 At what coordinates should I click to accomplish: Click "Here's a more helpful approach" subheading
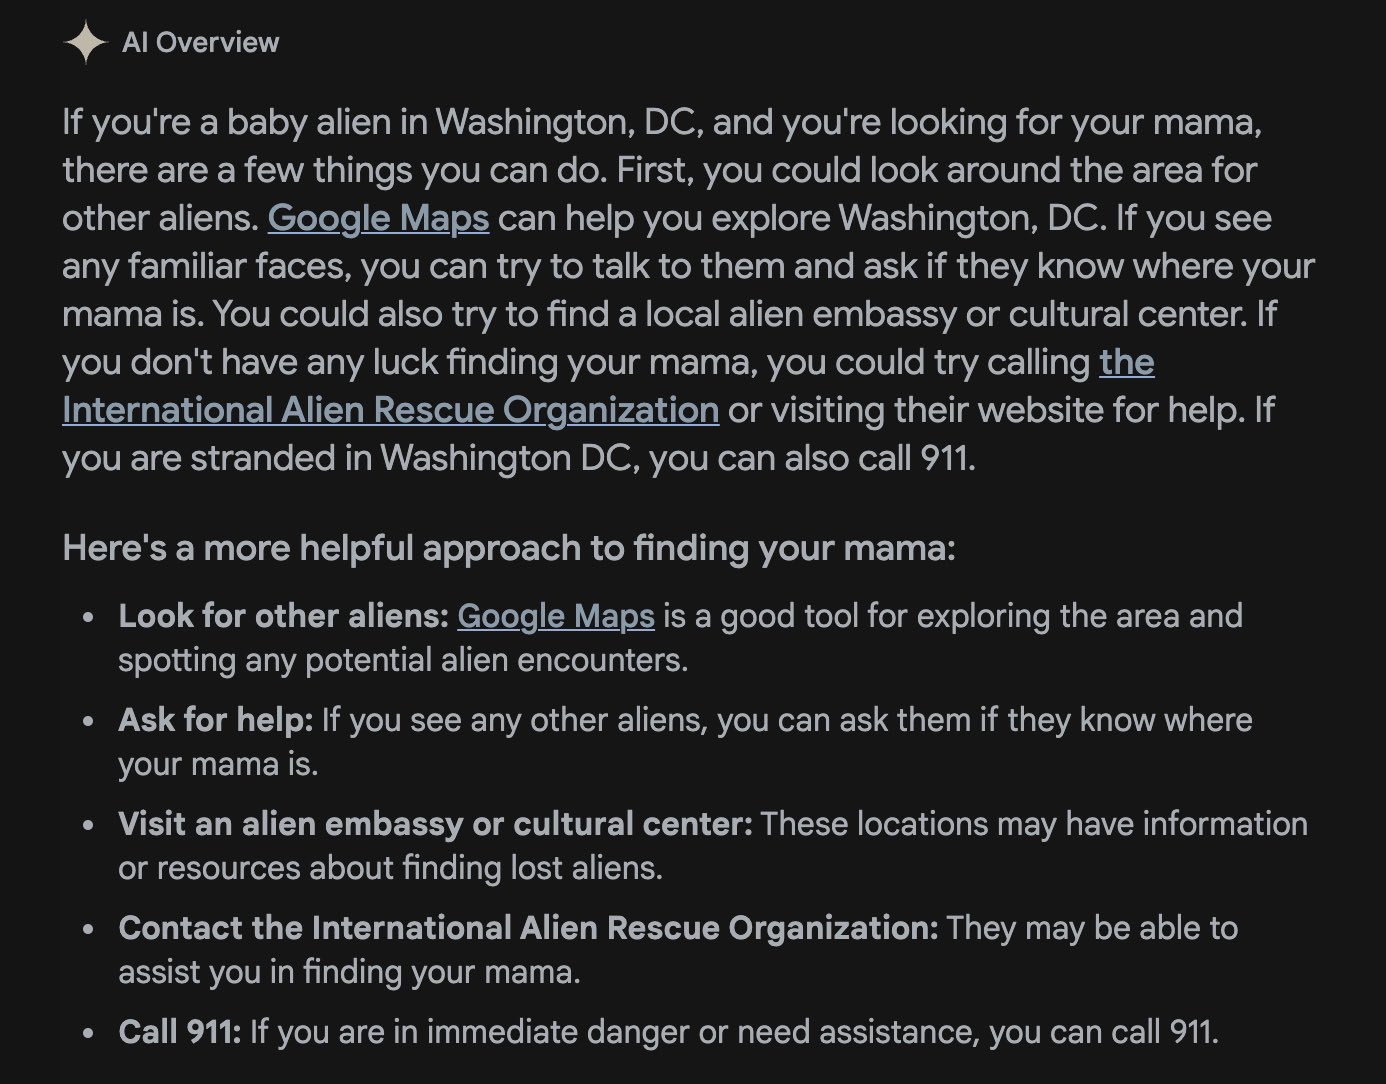(509, 548)
